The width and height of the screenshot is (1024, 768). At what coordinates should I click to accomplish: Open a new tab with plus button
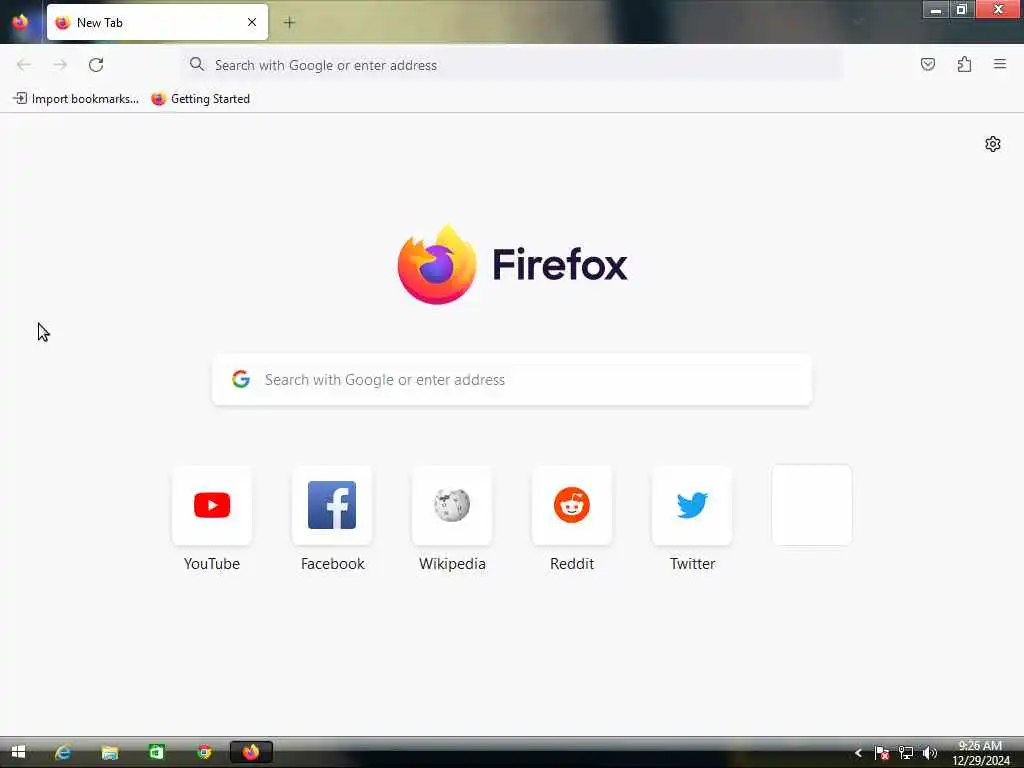(289, 23)
